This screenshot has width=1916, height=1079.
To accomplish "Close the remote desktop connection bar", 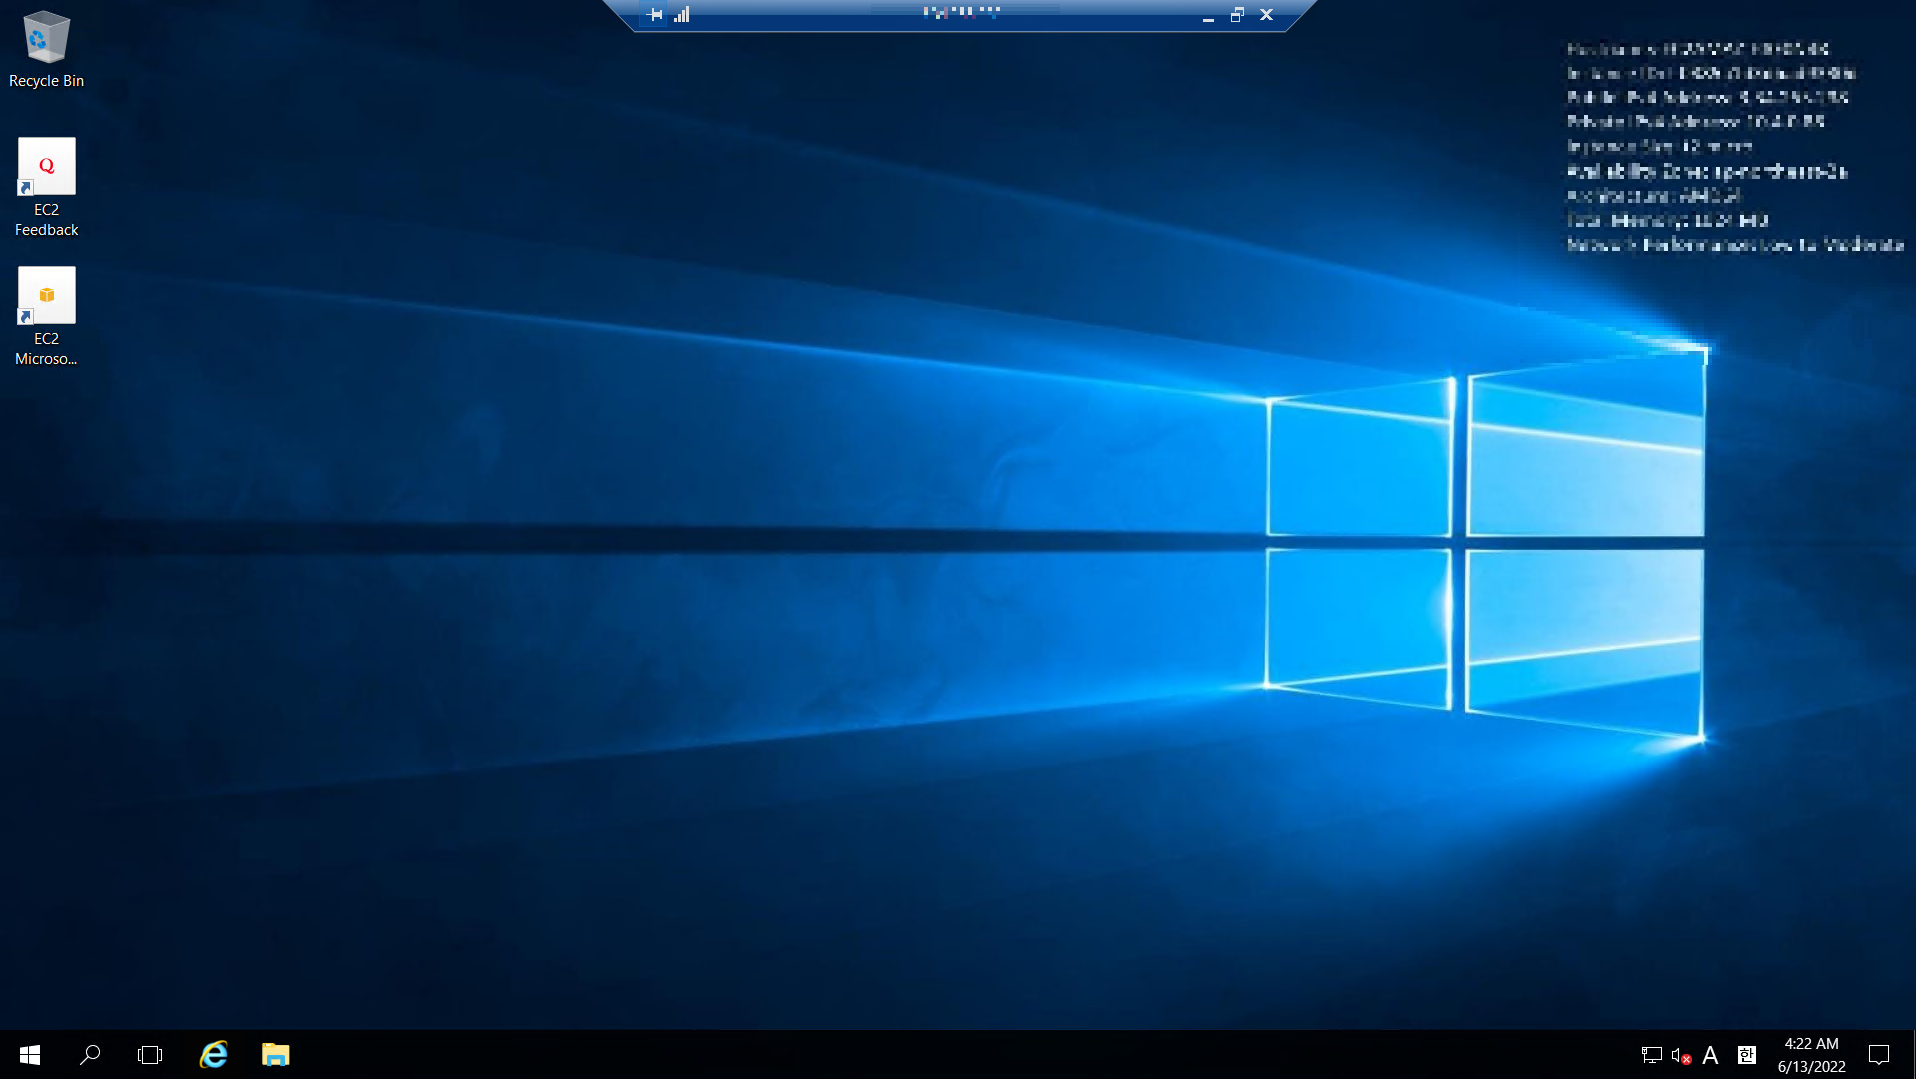I will [x=1267, y=15].
